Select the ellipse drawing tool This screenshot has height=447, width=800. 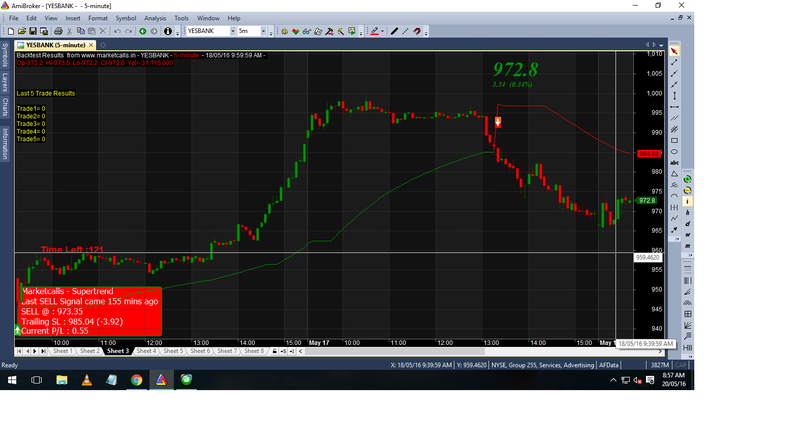coord(674,152)
